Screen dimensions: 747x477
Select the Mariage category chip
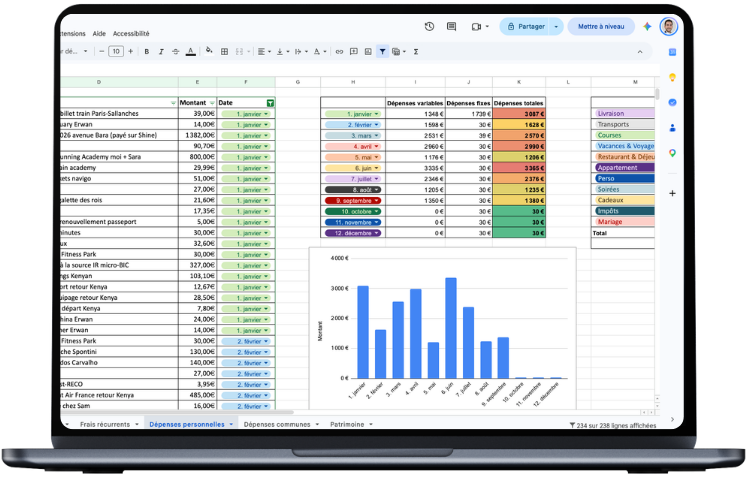coord(624,222)
